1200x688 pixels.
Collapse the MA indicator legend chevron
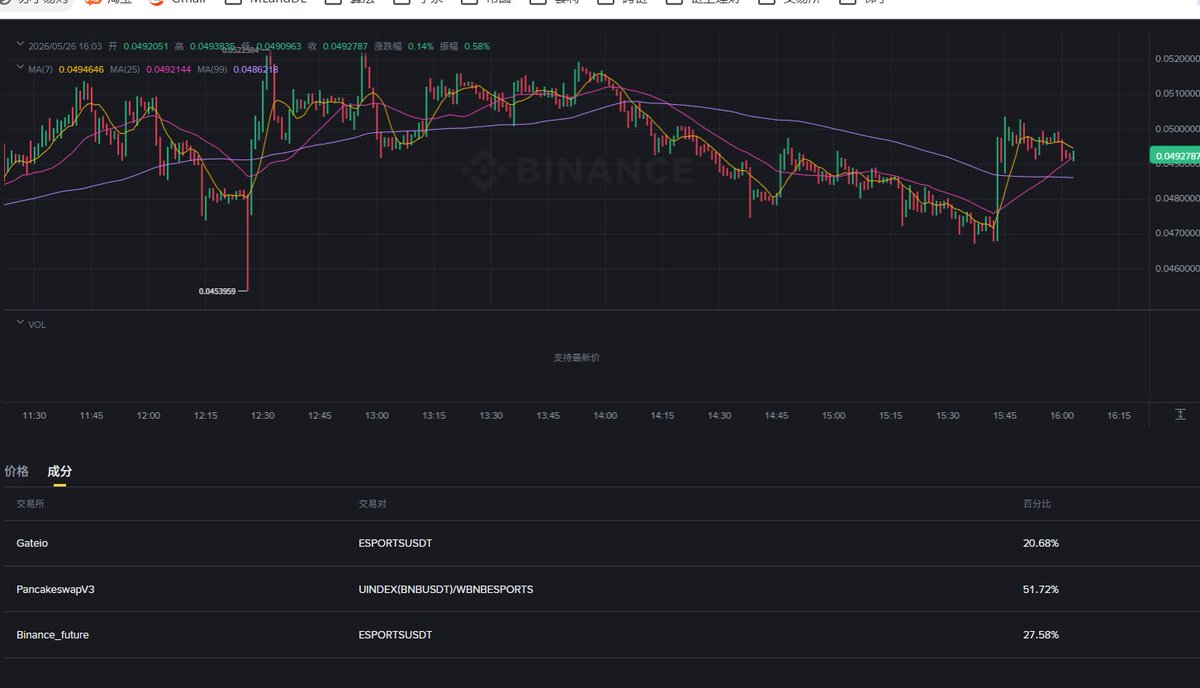coord(20,69)
